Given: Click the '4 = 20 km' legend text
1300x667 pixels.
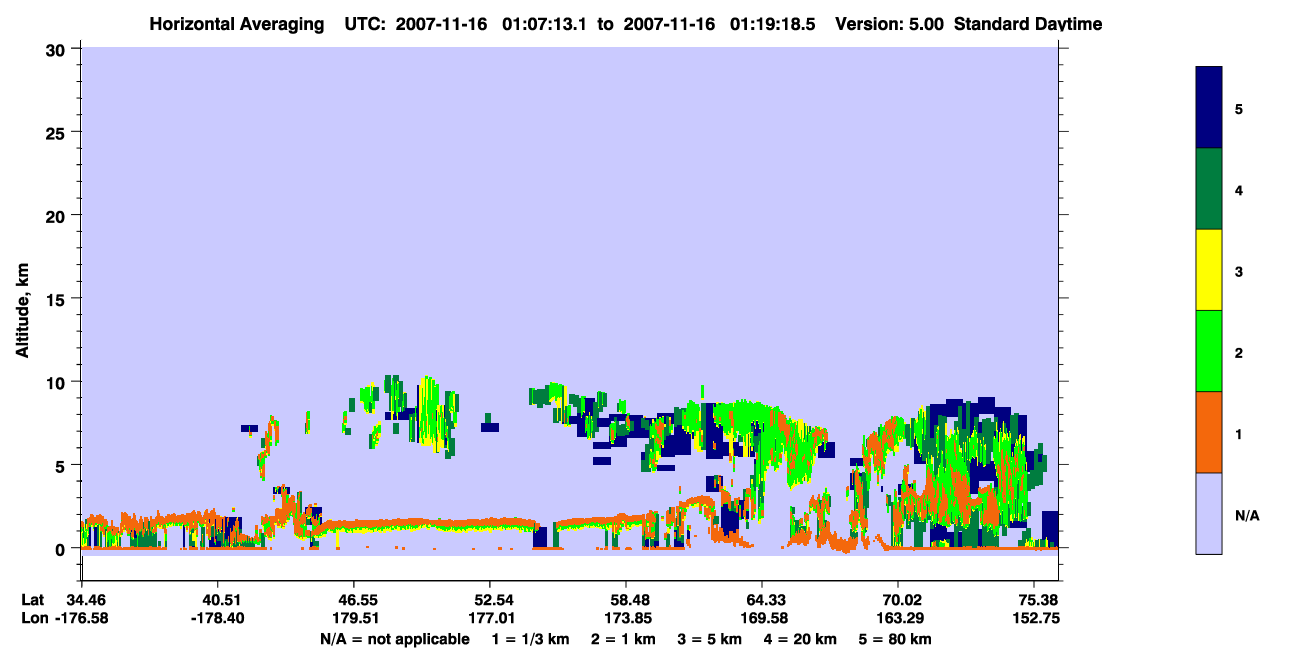Looking at the screenshot, I should [799, 639].
